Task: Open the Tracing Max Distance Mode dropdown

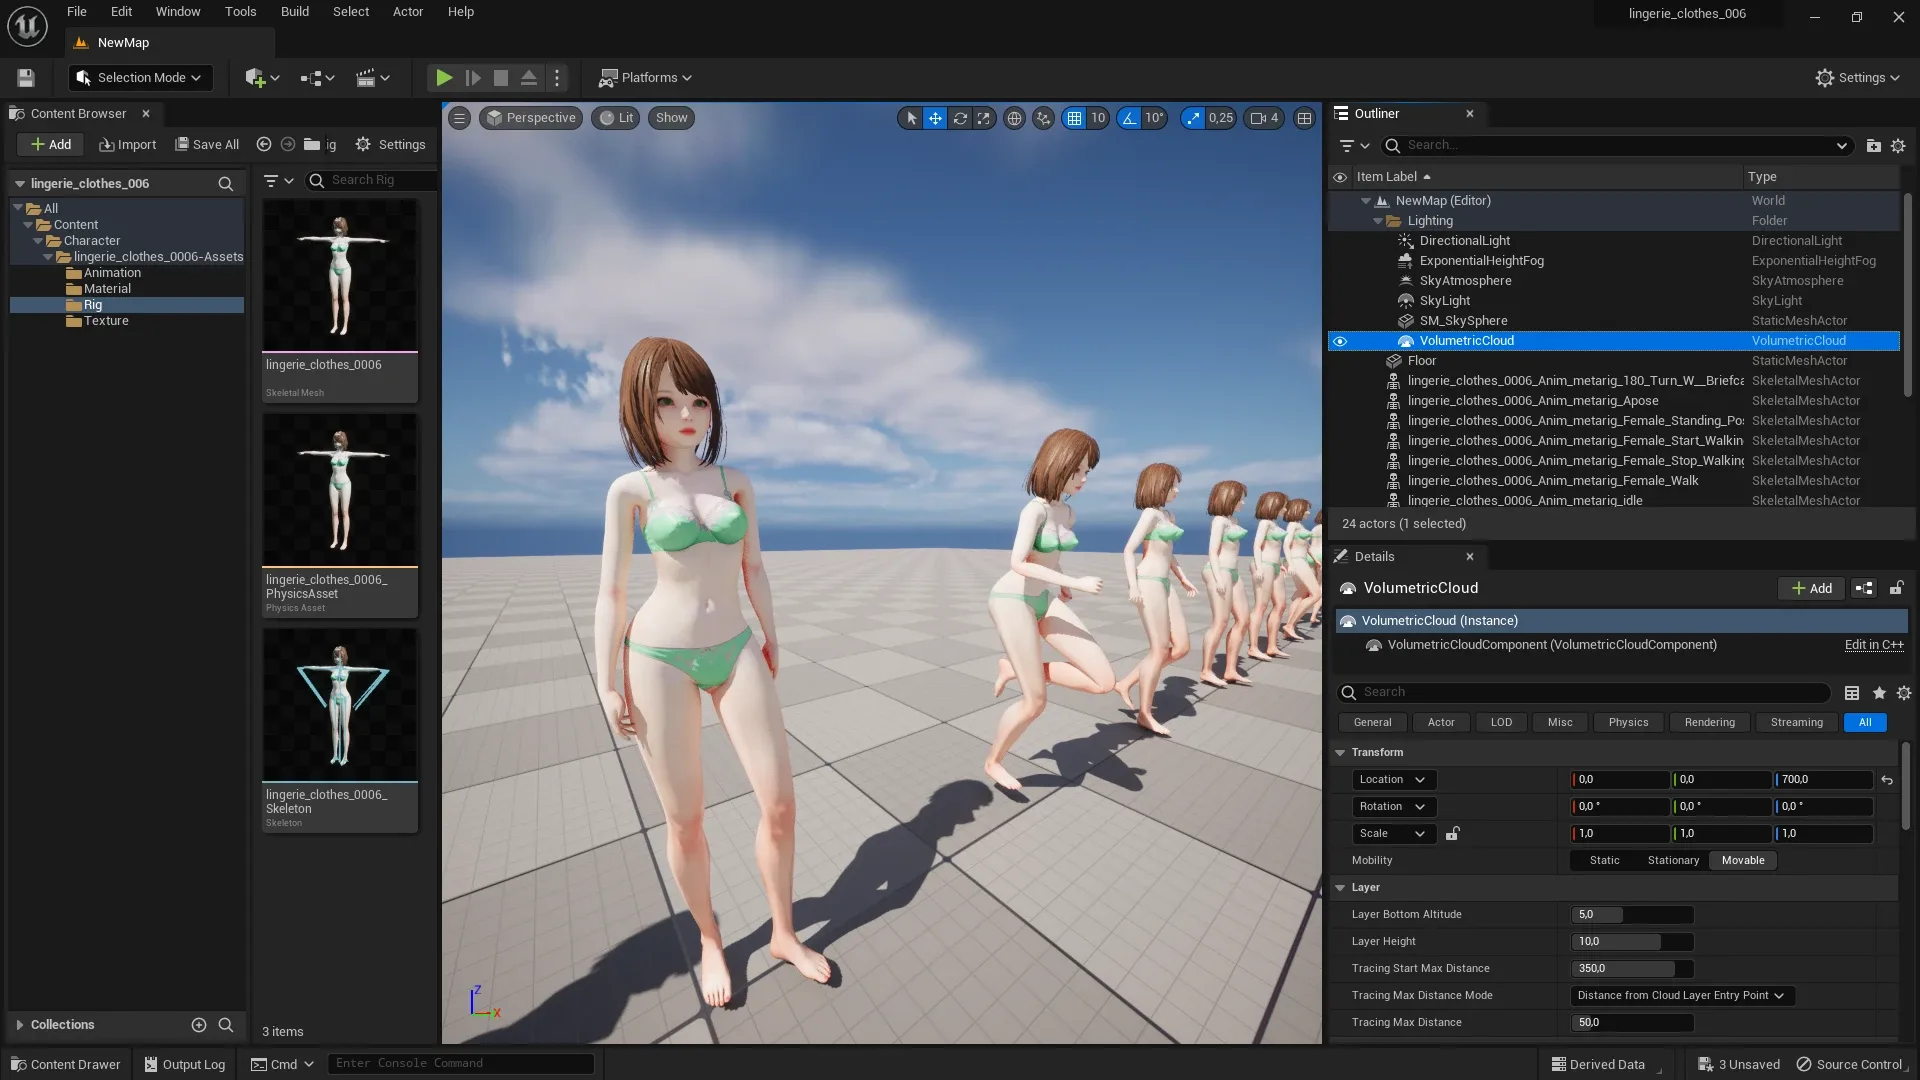Action: pos(1681,995)
